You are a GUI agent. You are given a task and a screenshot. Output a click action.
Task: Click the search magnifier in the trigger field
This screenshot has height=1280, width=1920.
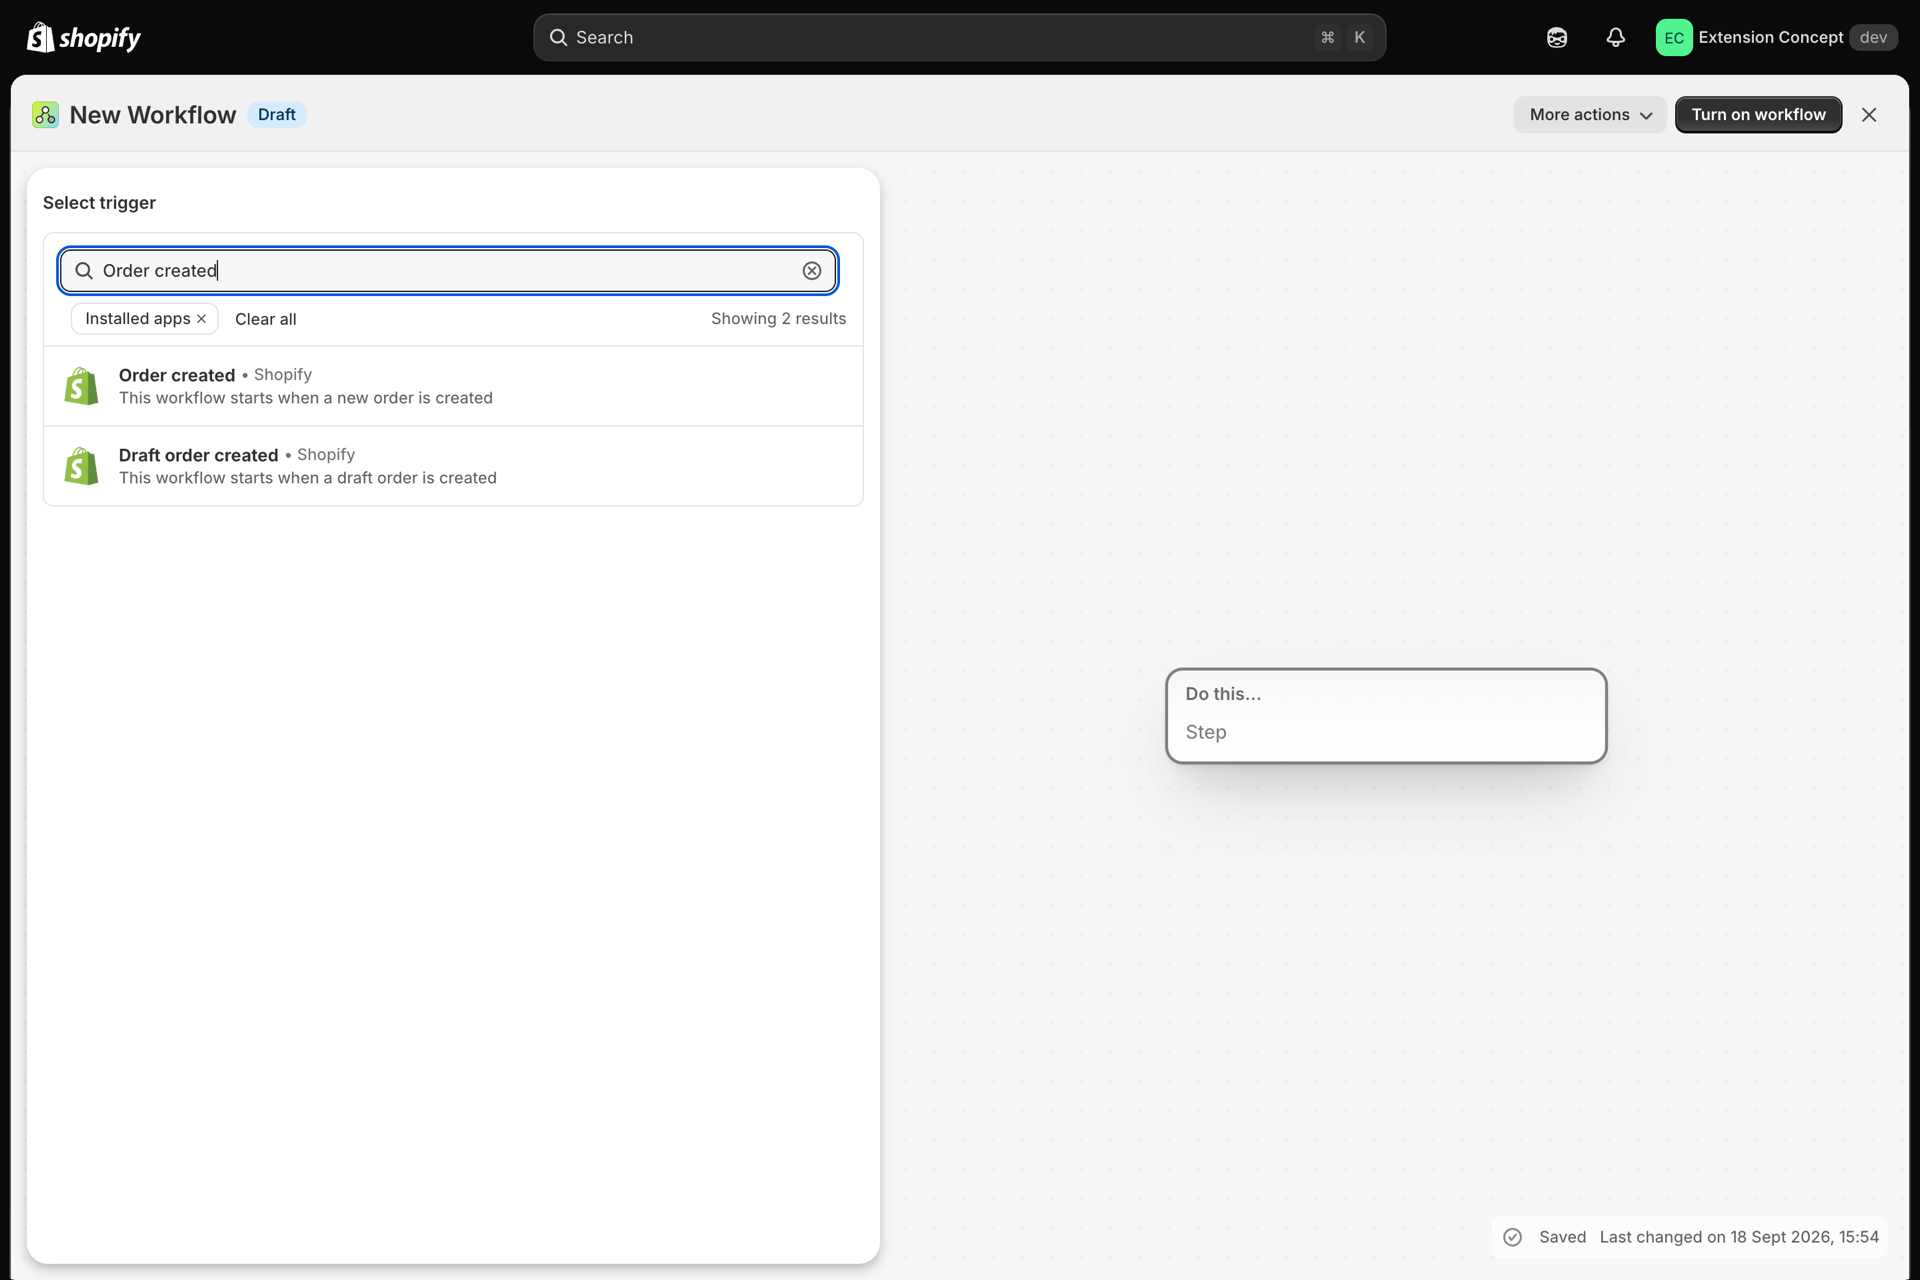point(84,271)
